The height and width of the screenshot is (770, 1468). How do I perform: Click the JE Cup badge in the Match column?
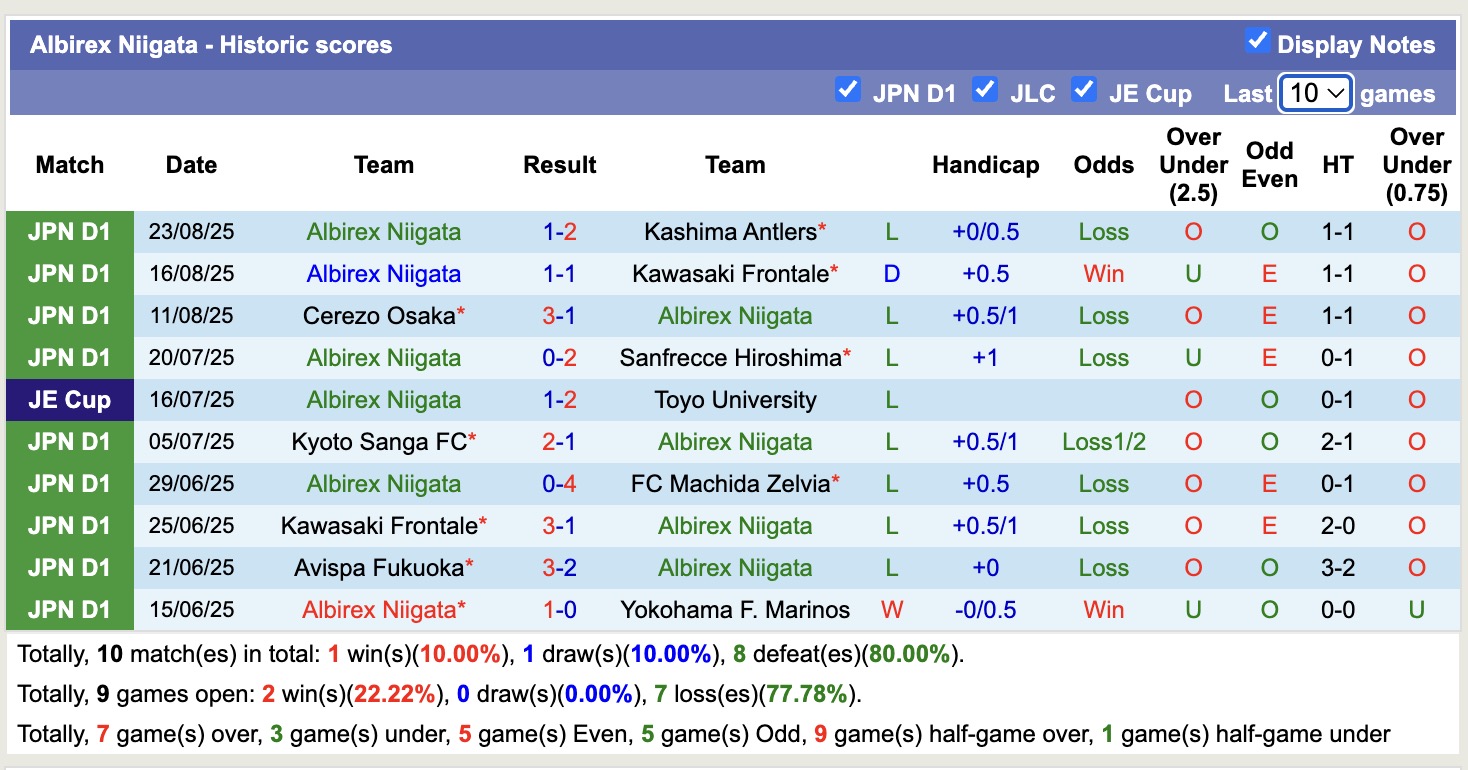(x=69, y=399)
